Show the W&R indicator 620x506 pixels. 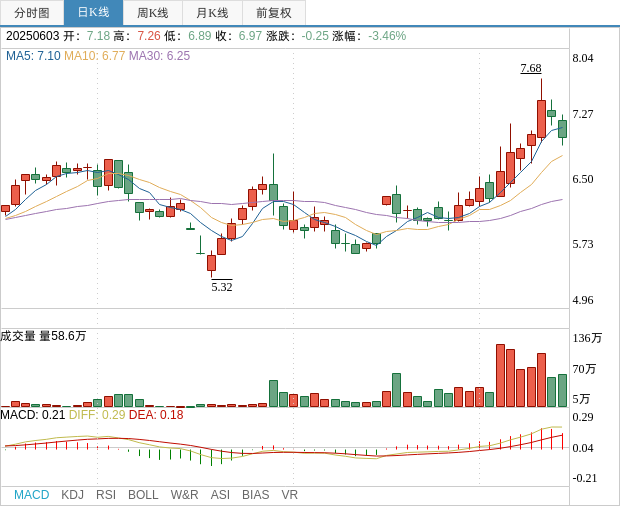click(x=184, y=495)
